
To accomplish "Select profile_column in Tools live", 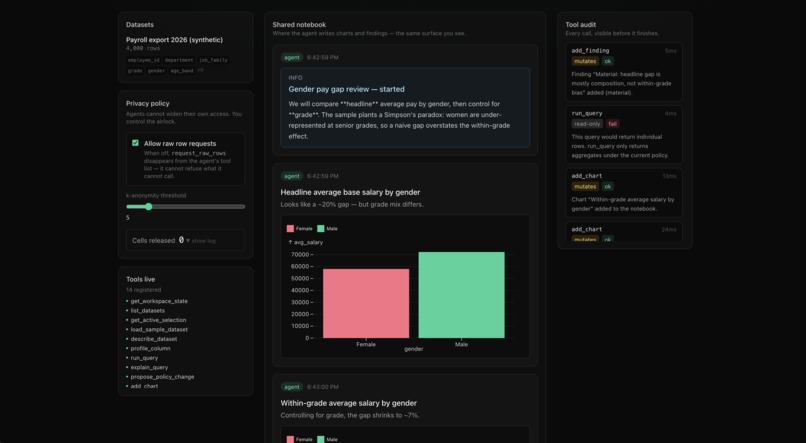I will point(150,348).
